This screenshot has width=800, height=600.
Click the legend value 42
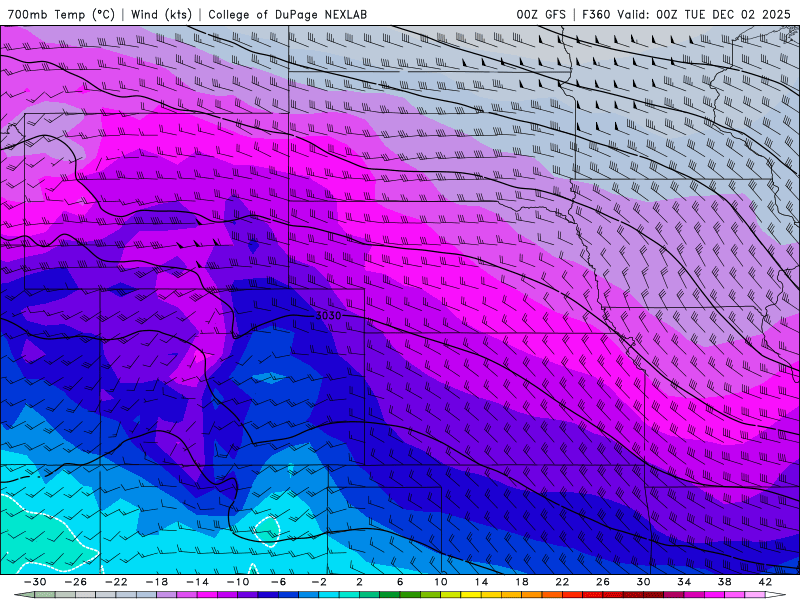click(765, 582)
